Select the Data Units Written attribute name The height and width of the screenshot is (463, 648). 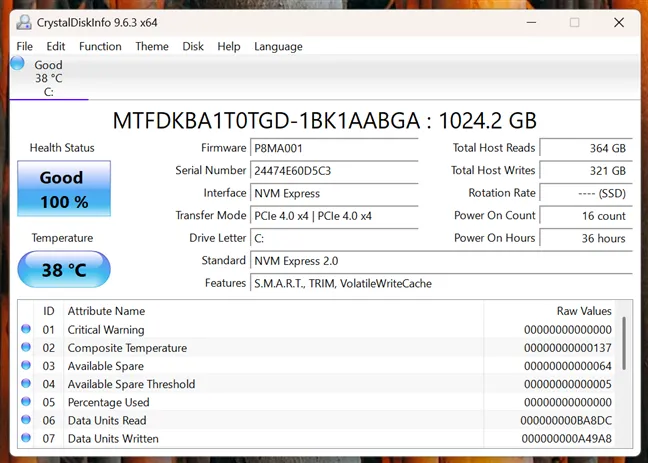click(113, 439)
